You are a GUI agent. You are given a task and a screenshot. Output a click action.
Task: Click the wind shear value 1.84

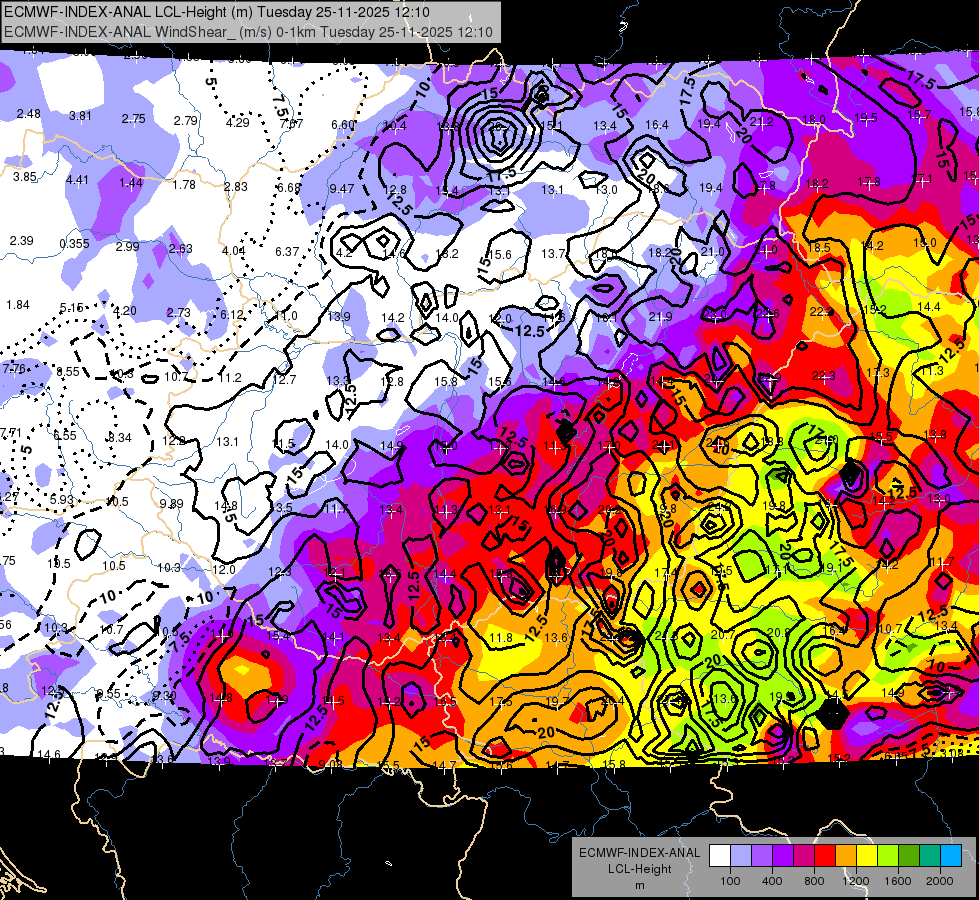click(x=17, y=305)
